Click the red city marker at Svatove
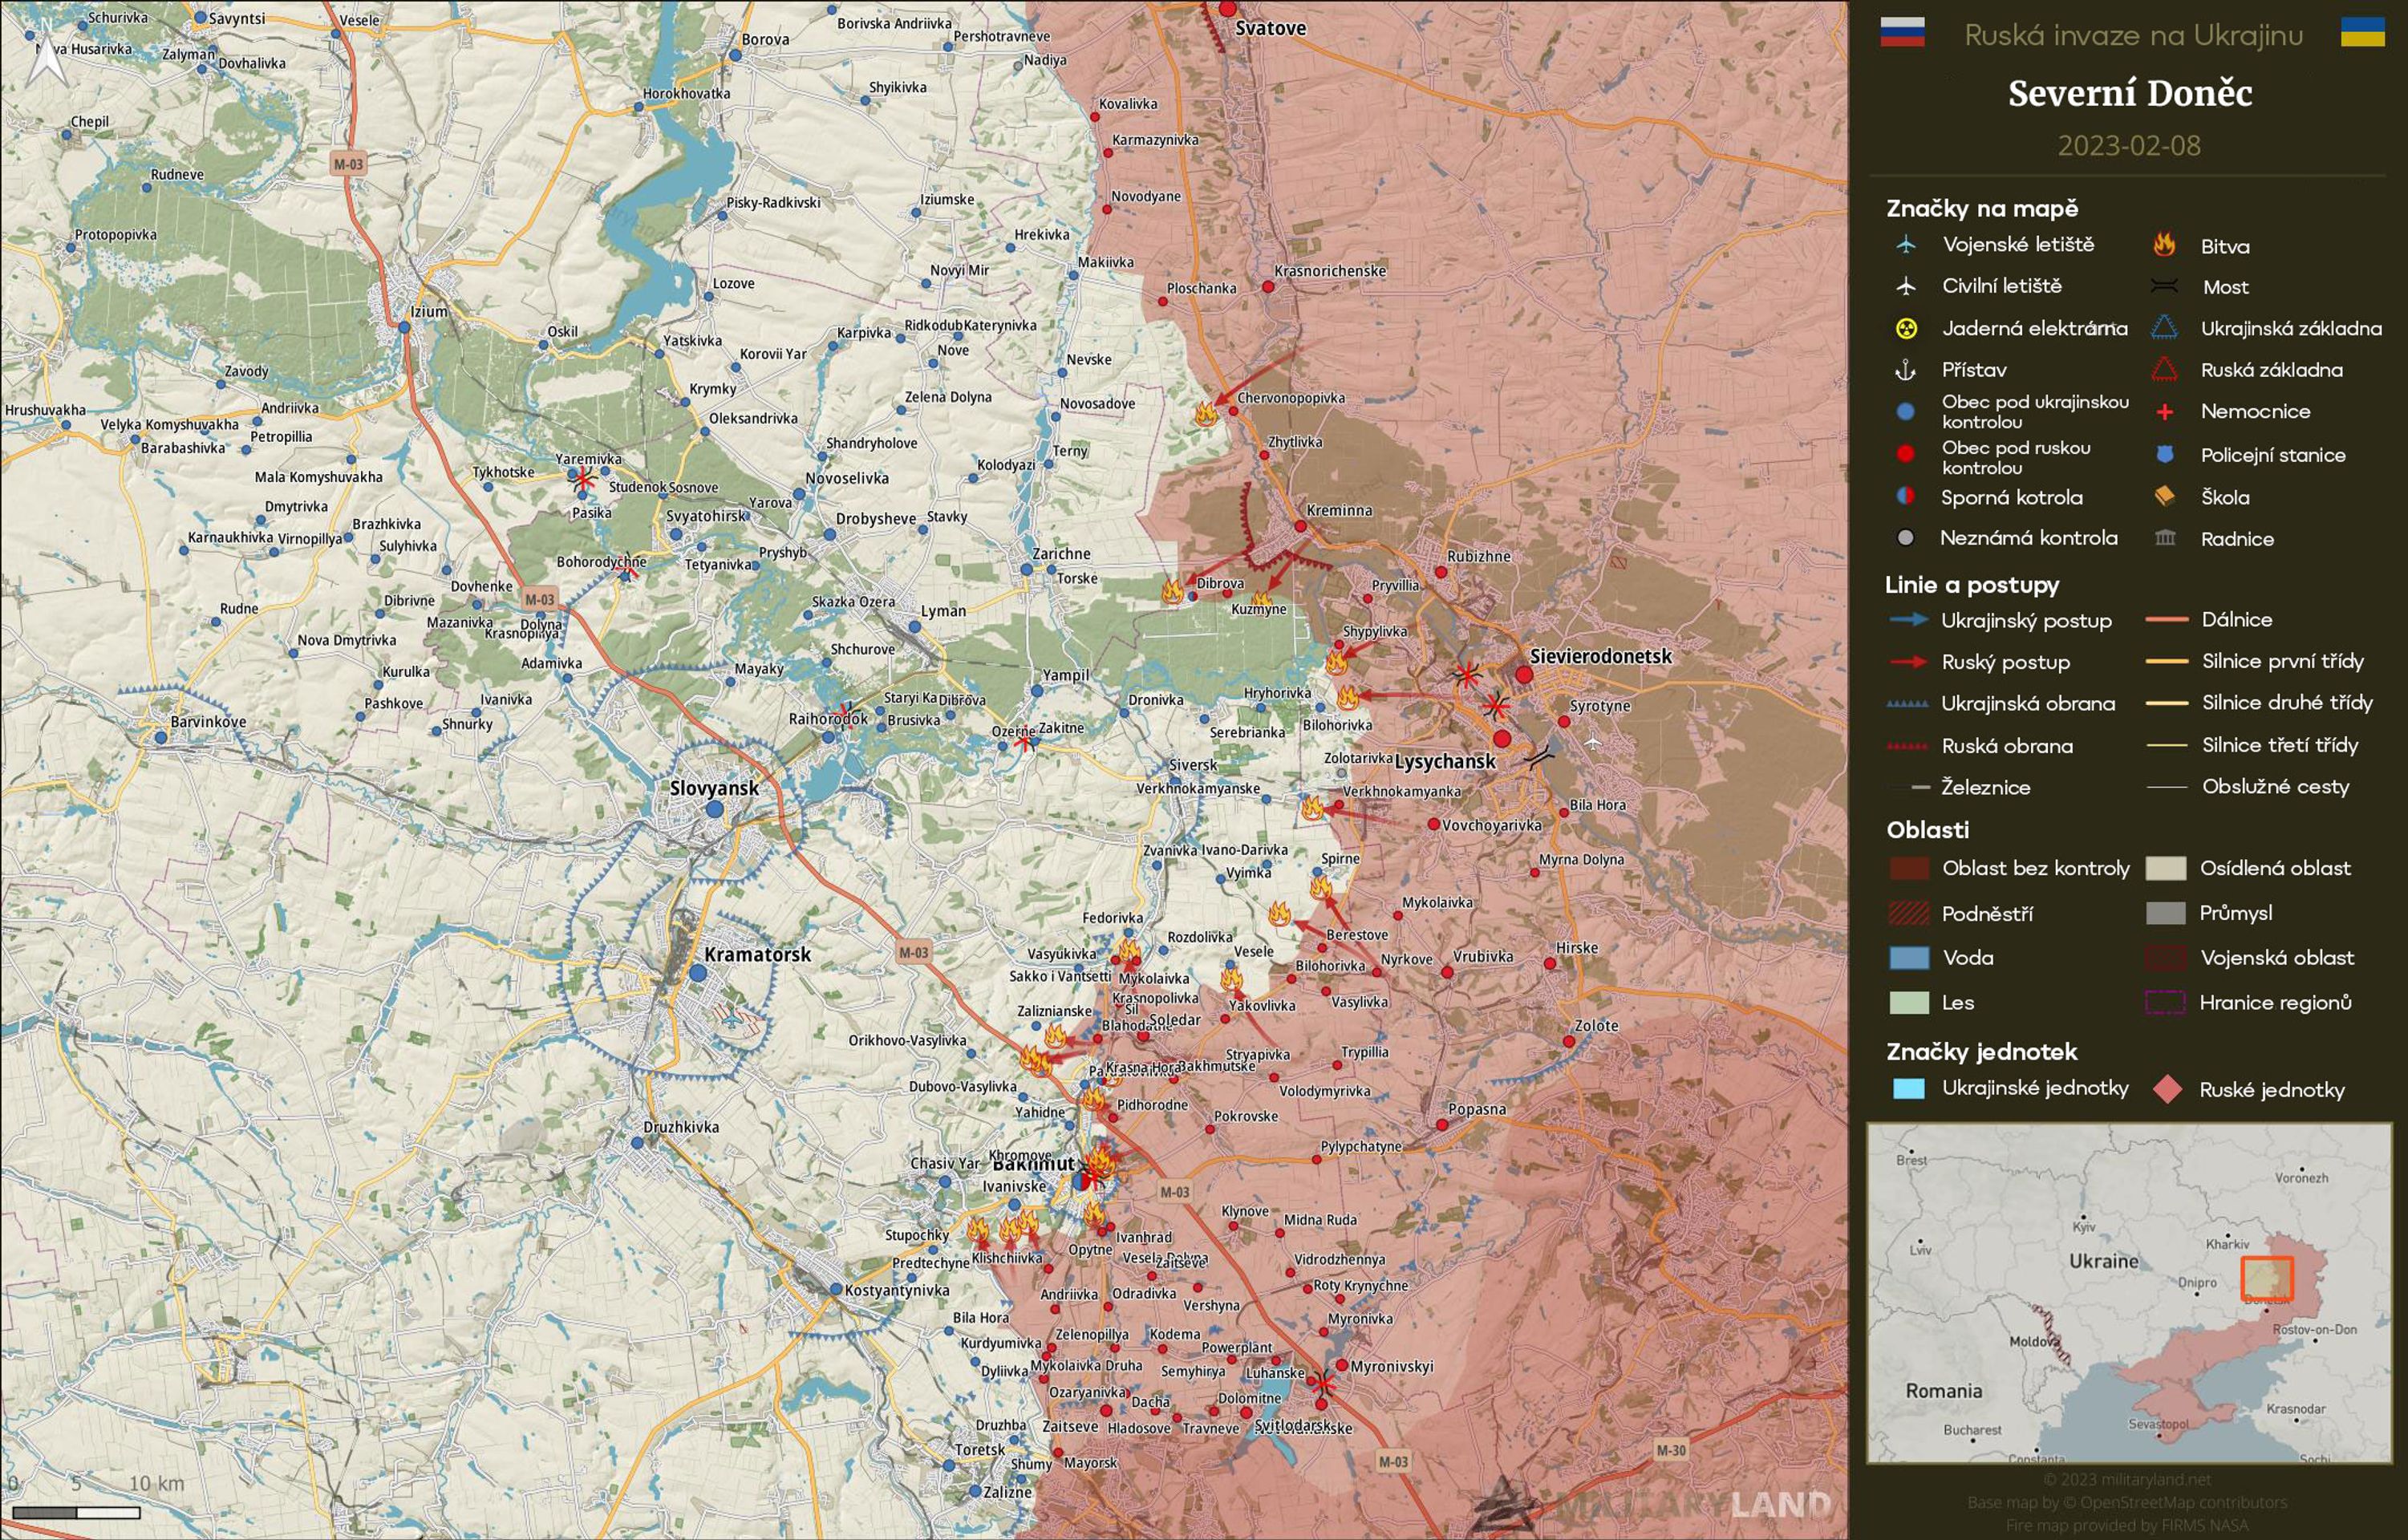2408x1540 pixels. pos(1228,9)
